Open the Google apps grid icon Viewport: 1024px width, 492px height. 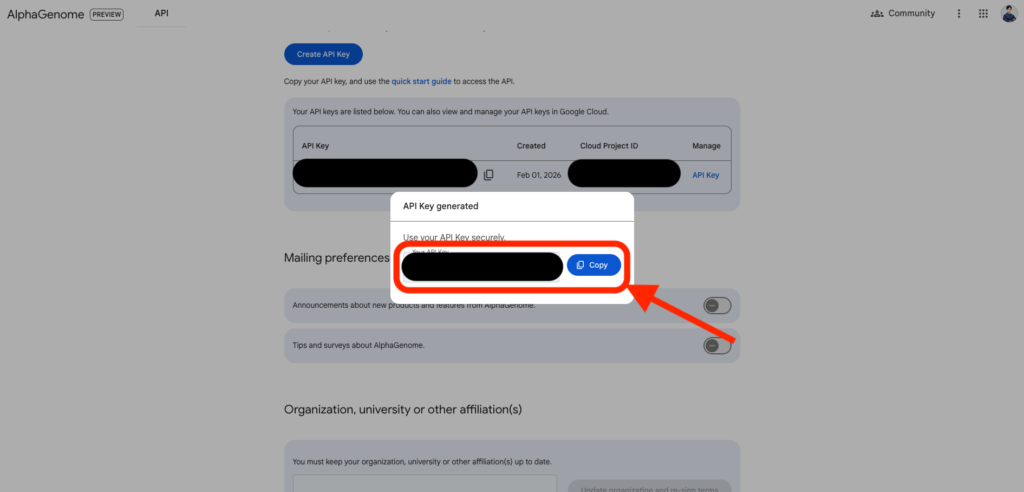(983, 14)
